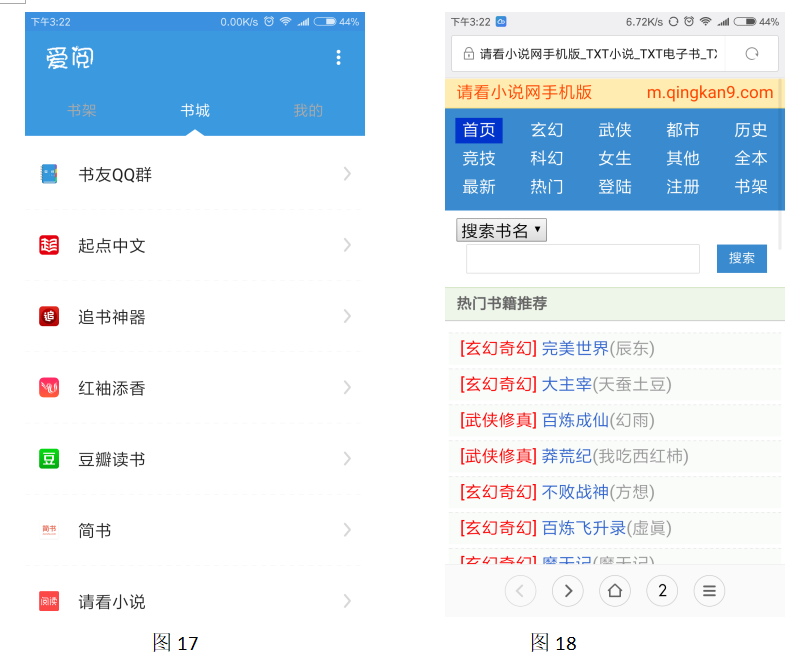Click the lock icon in the address bar
The height and width of the screenshot is (654, 801).
point(468,54)
